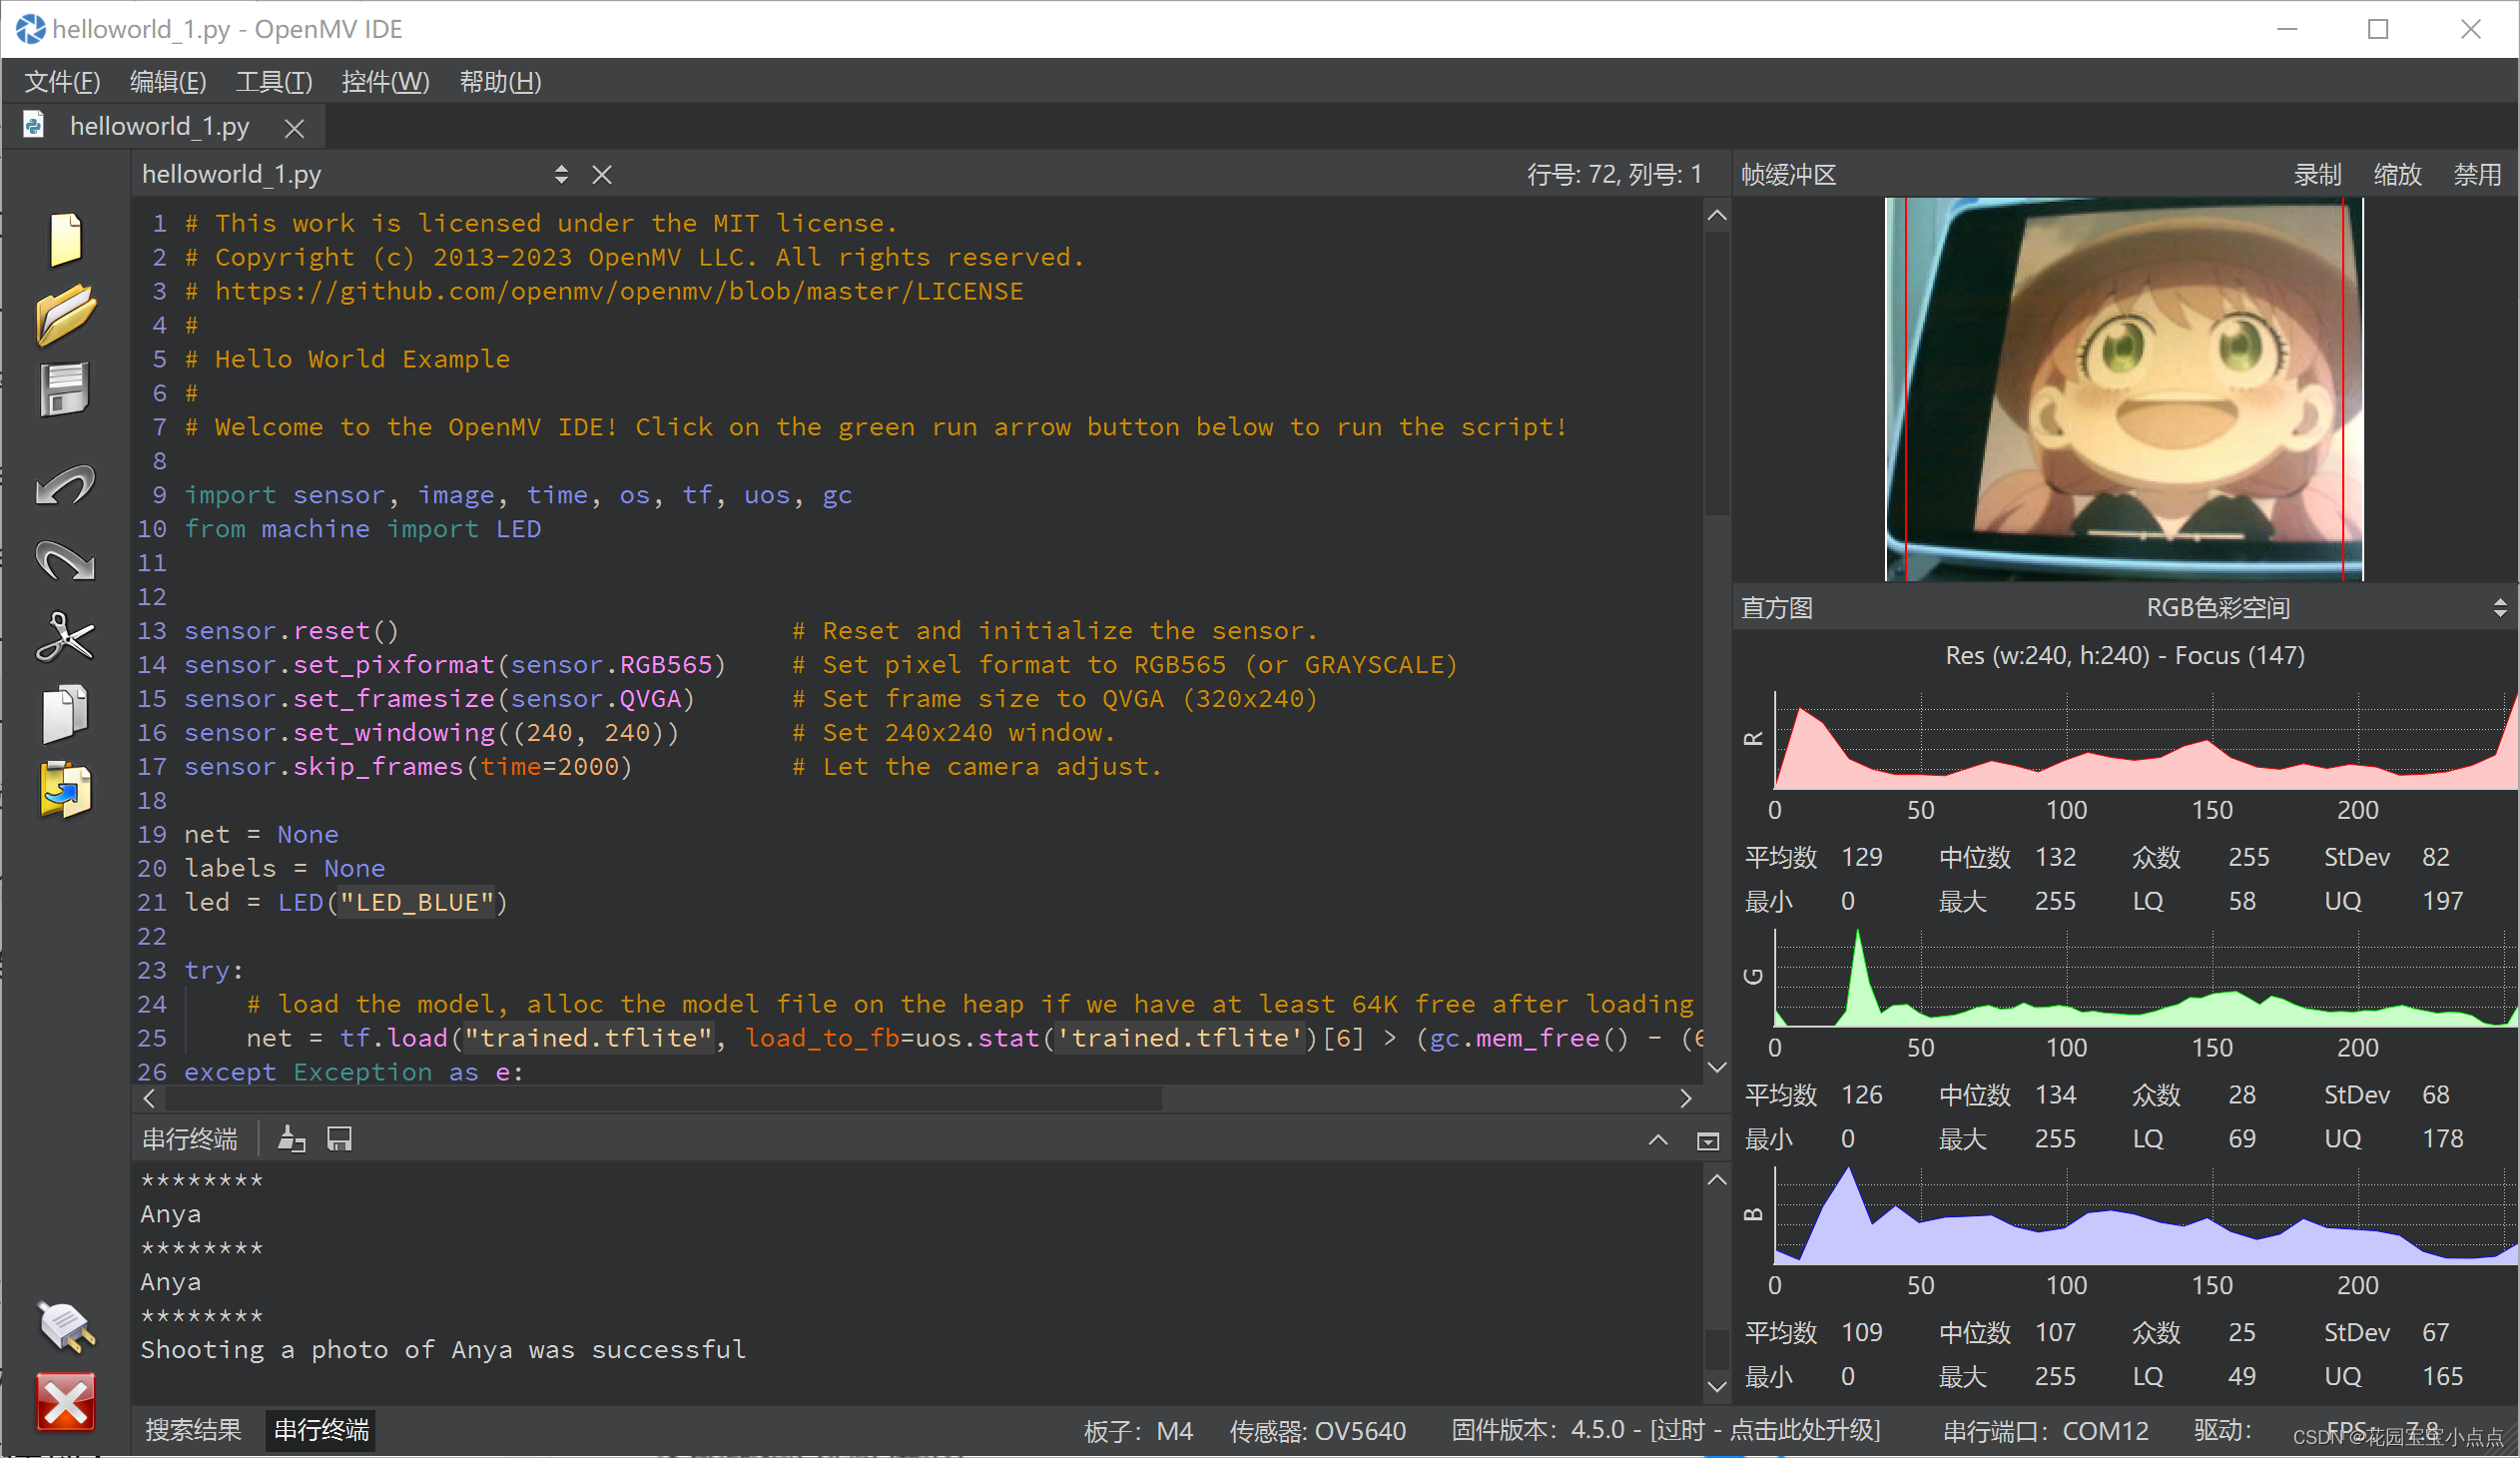Click line 9 import sensor code

pos(518,495)
